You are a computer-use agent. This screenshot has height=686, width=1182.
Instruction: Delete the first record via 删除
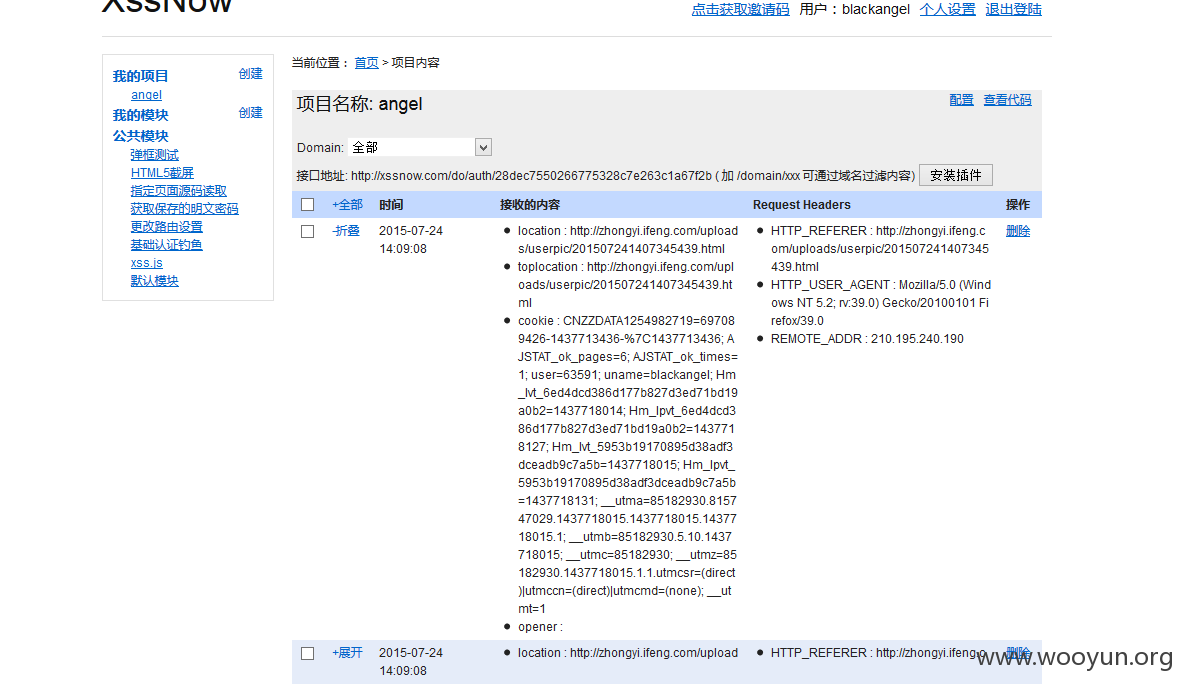(x=1018, y=231)
